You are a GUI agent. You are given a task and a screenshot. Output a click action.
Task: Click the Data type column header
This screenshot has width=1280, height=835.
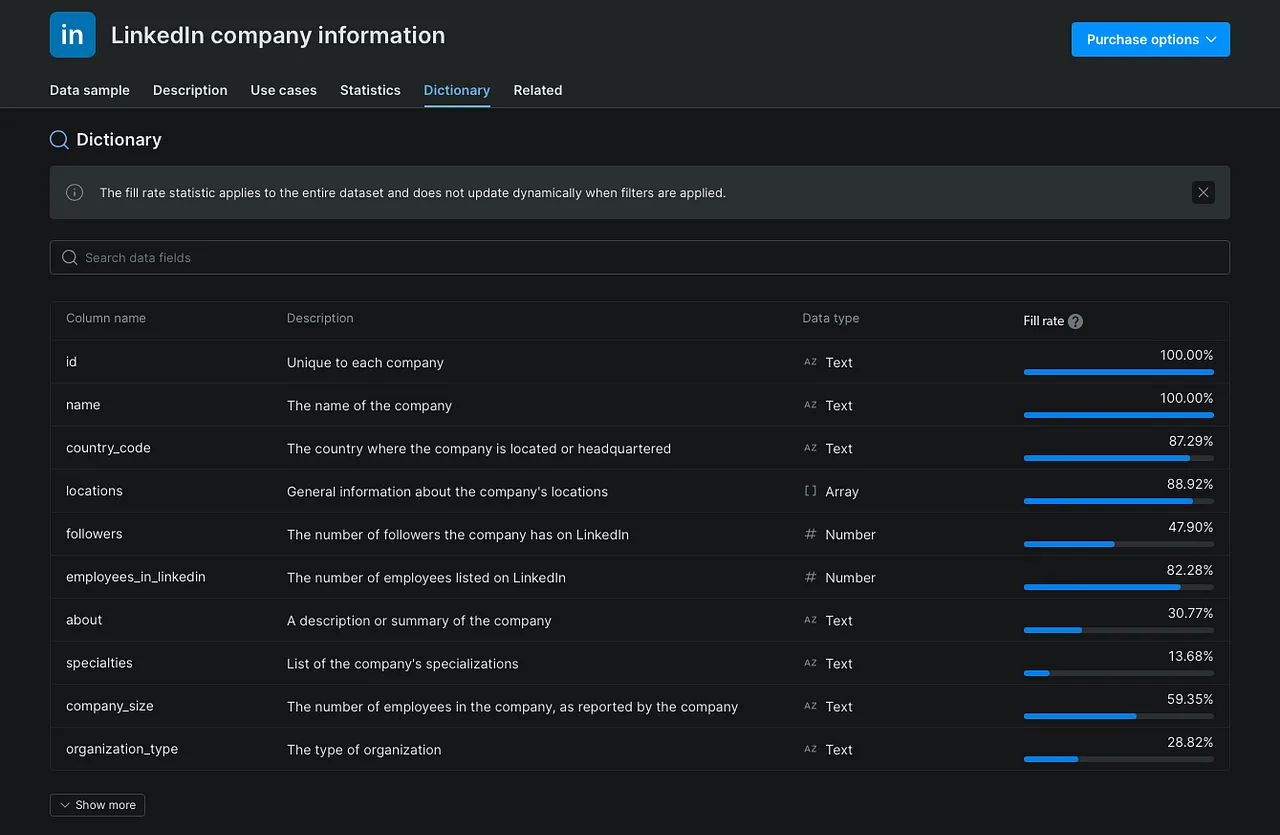tap(831, 318)
